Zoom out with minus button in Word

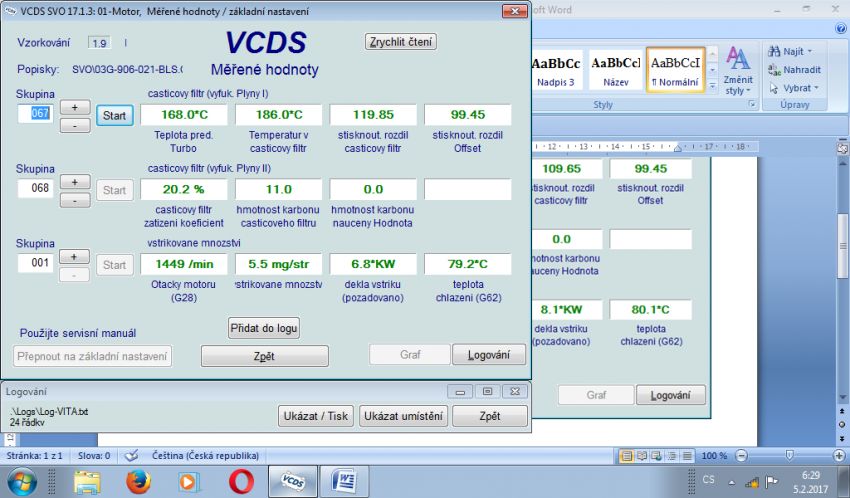pyautogui.click(x=742, y=456)
